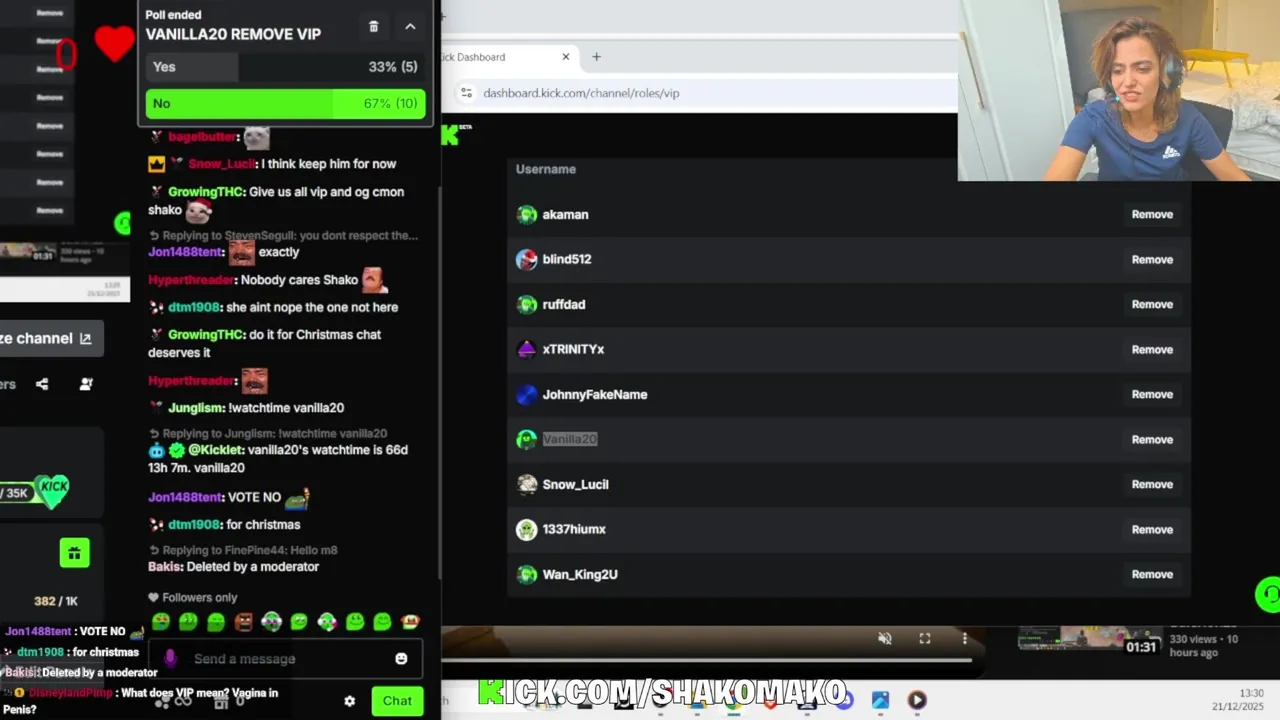Remove ruffdad from VIP list
Image resolution: width=1280 pixels, height=720 pixels.
pos(1152,304)
